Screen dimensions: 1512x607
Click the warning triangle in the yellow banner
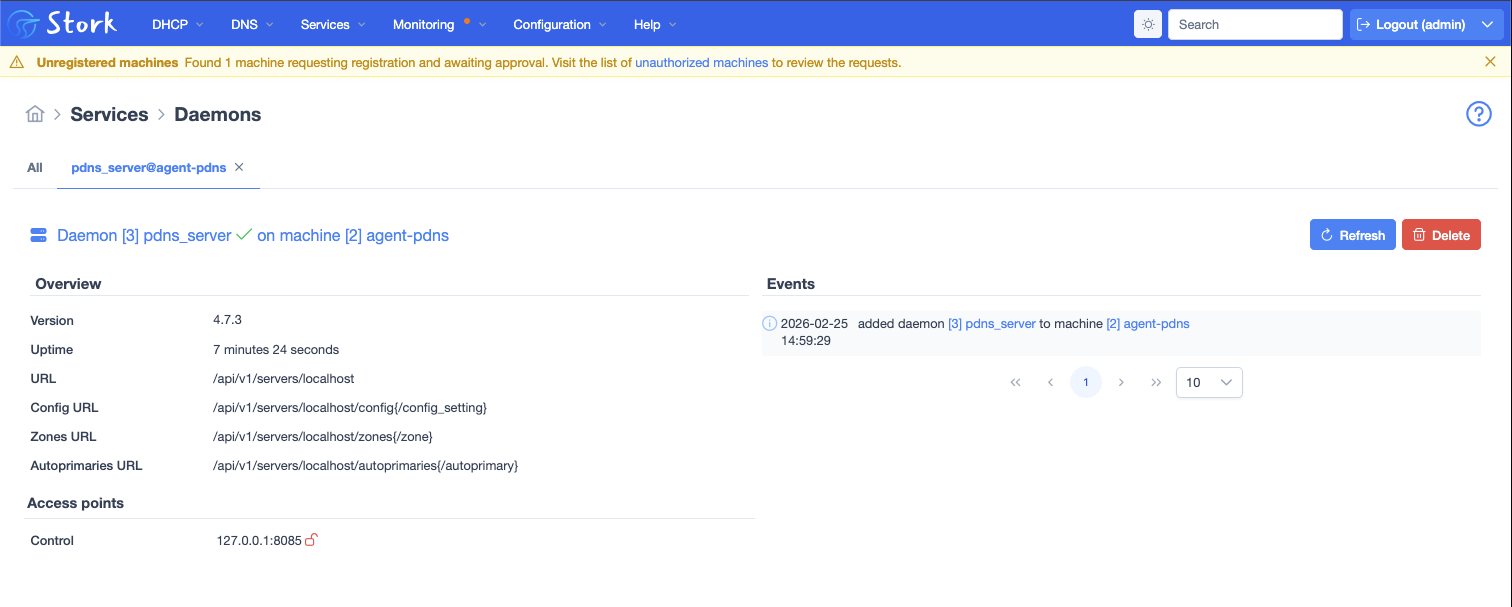17,61
